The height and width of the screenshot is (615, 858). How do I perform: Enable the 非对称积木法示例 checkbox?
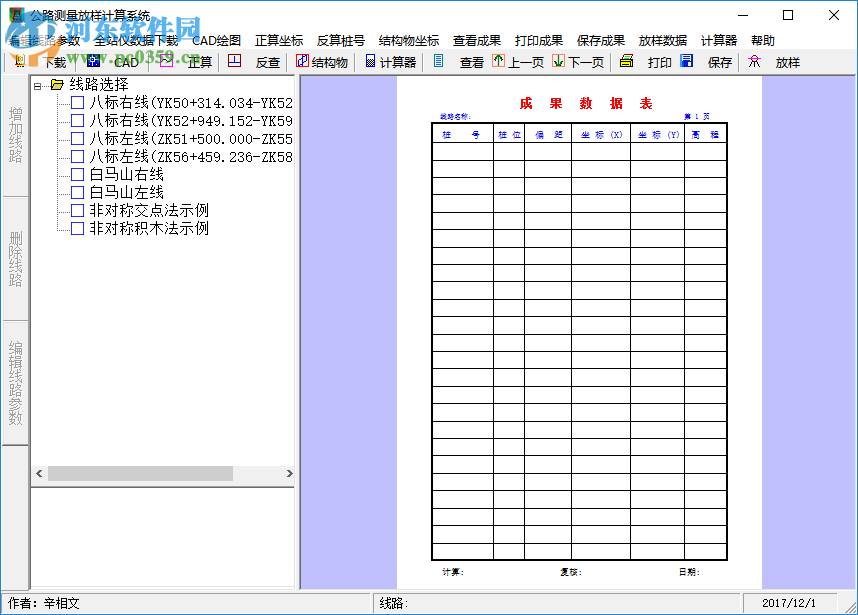click(78, 229)
